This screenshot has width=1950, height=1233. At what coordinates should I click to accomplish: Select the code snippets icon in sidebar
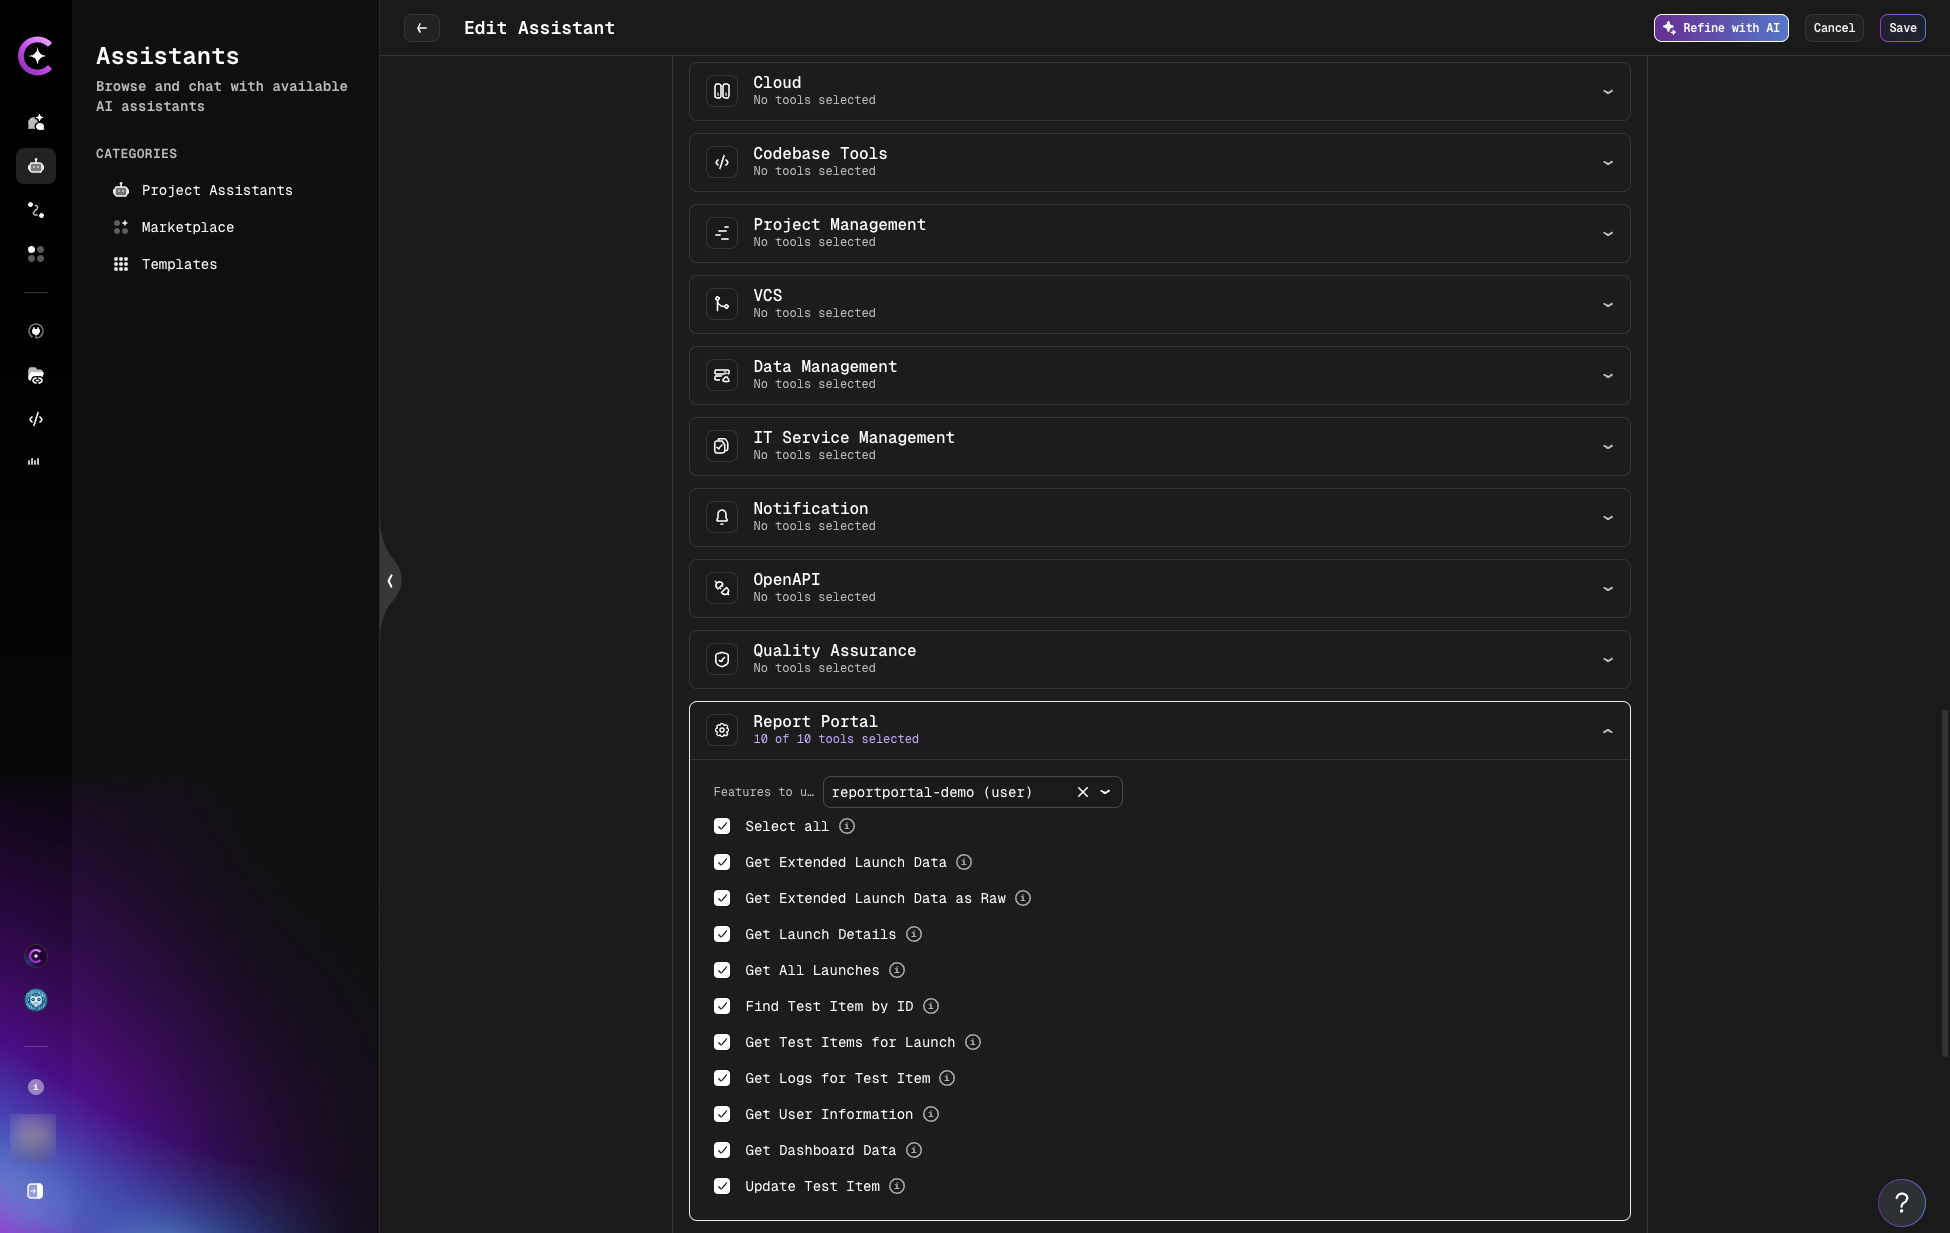(x=36, y=419)
